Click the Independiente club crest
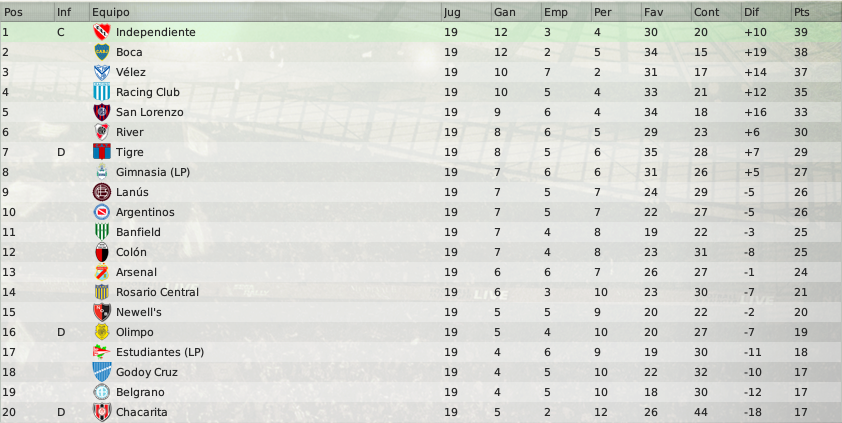Viewport: 842px width, 423px height. (101, 32)
